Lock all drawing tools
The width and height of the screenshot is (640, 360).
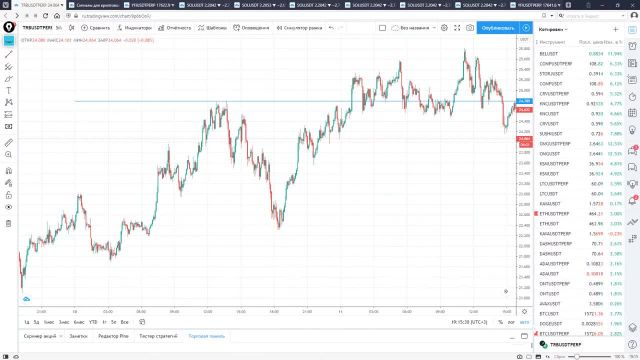tap(9, 195)
